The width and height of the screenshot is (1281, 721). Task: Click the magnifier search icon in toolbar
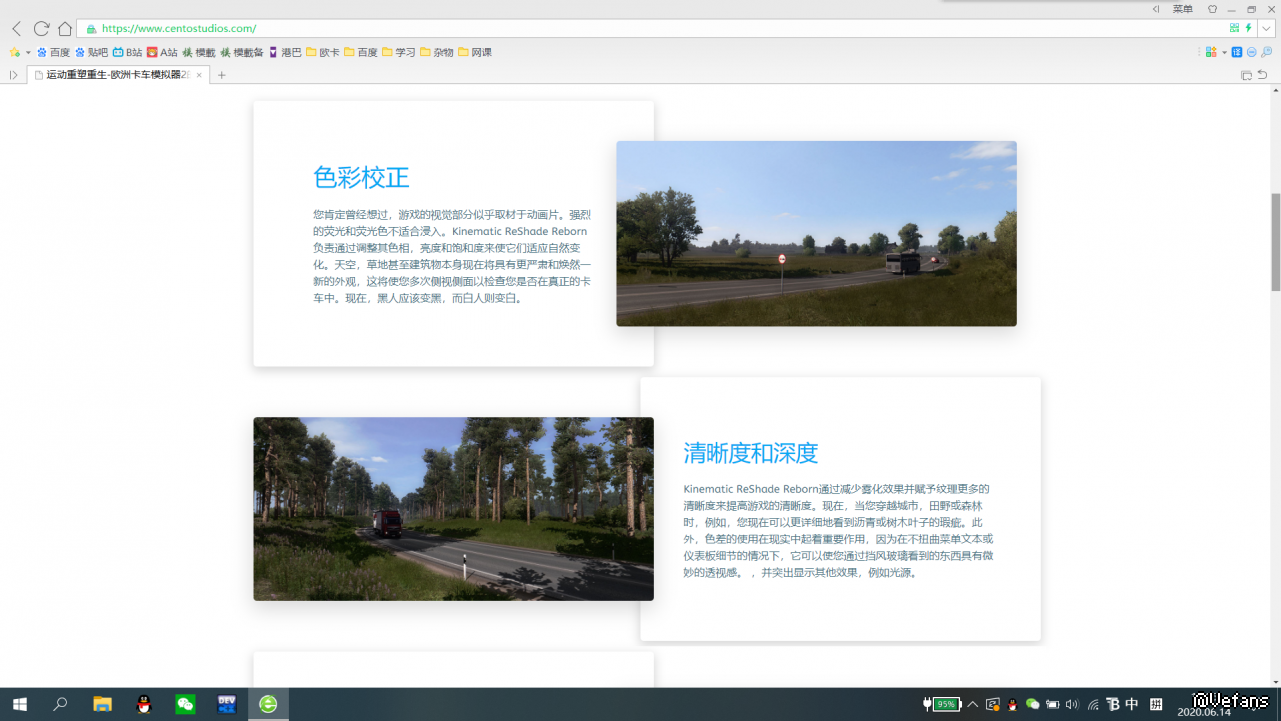point(1266,52)
